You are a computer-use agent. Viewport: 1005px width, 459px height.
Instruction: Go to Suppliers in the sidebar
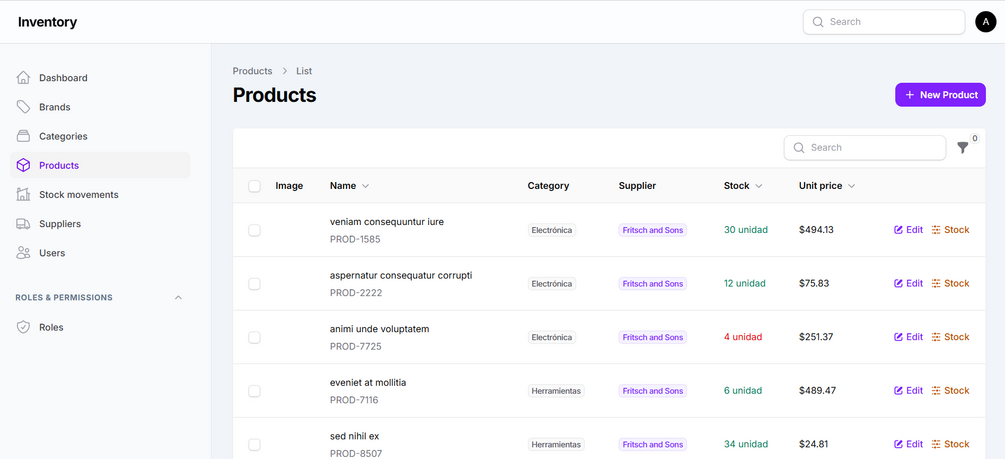click(x=100, y=224)
